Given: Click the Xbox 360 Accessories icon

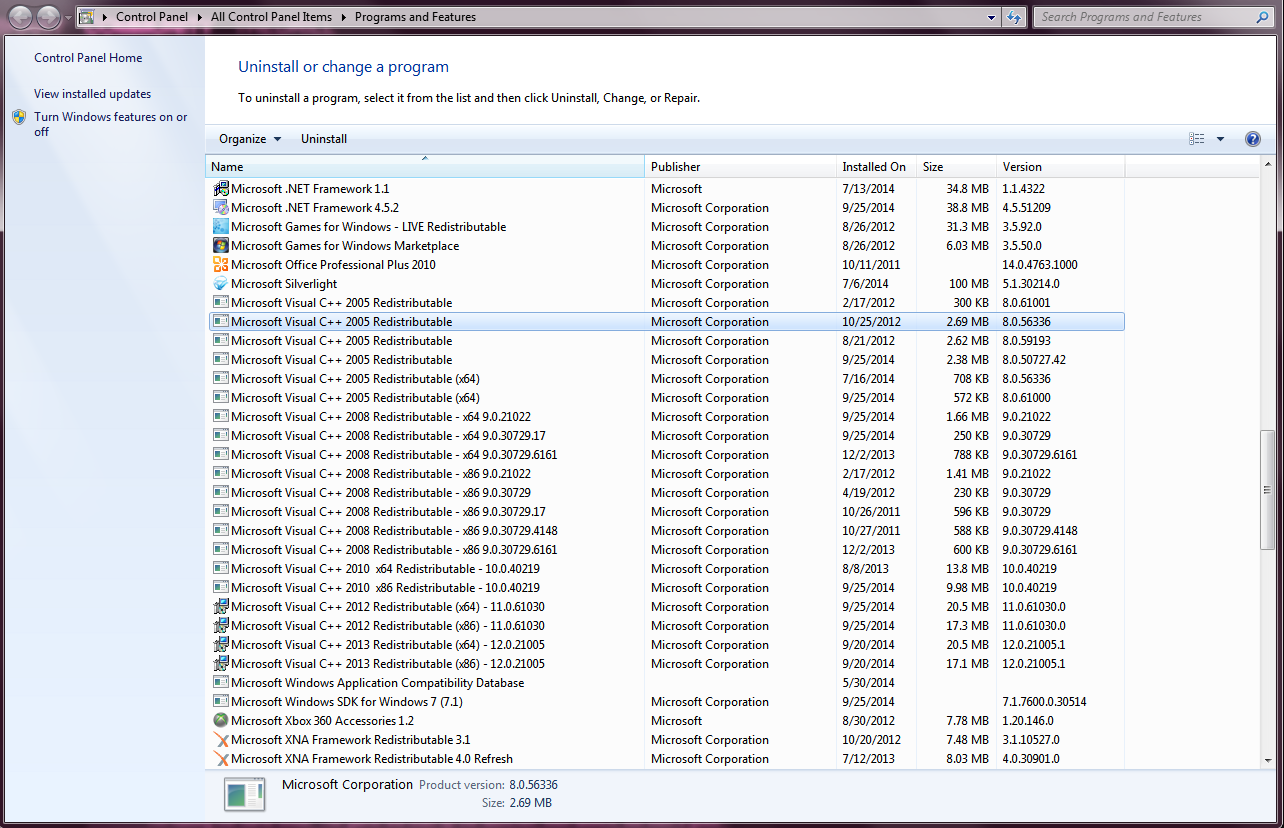Looking at the screenshot, I should coord(221,721).
